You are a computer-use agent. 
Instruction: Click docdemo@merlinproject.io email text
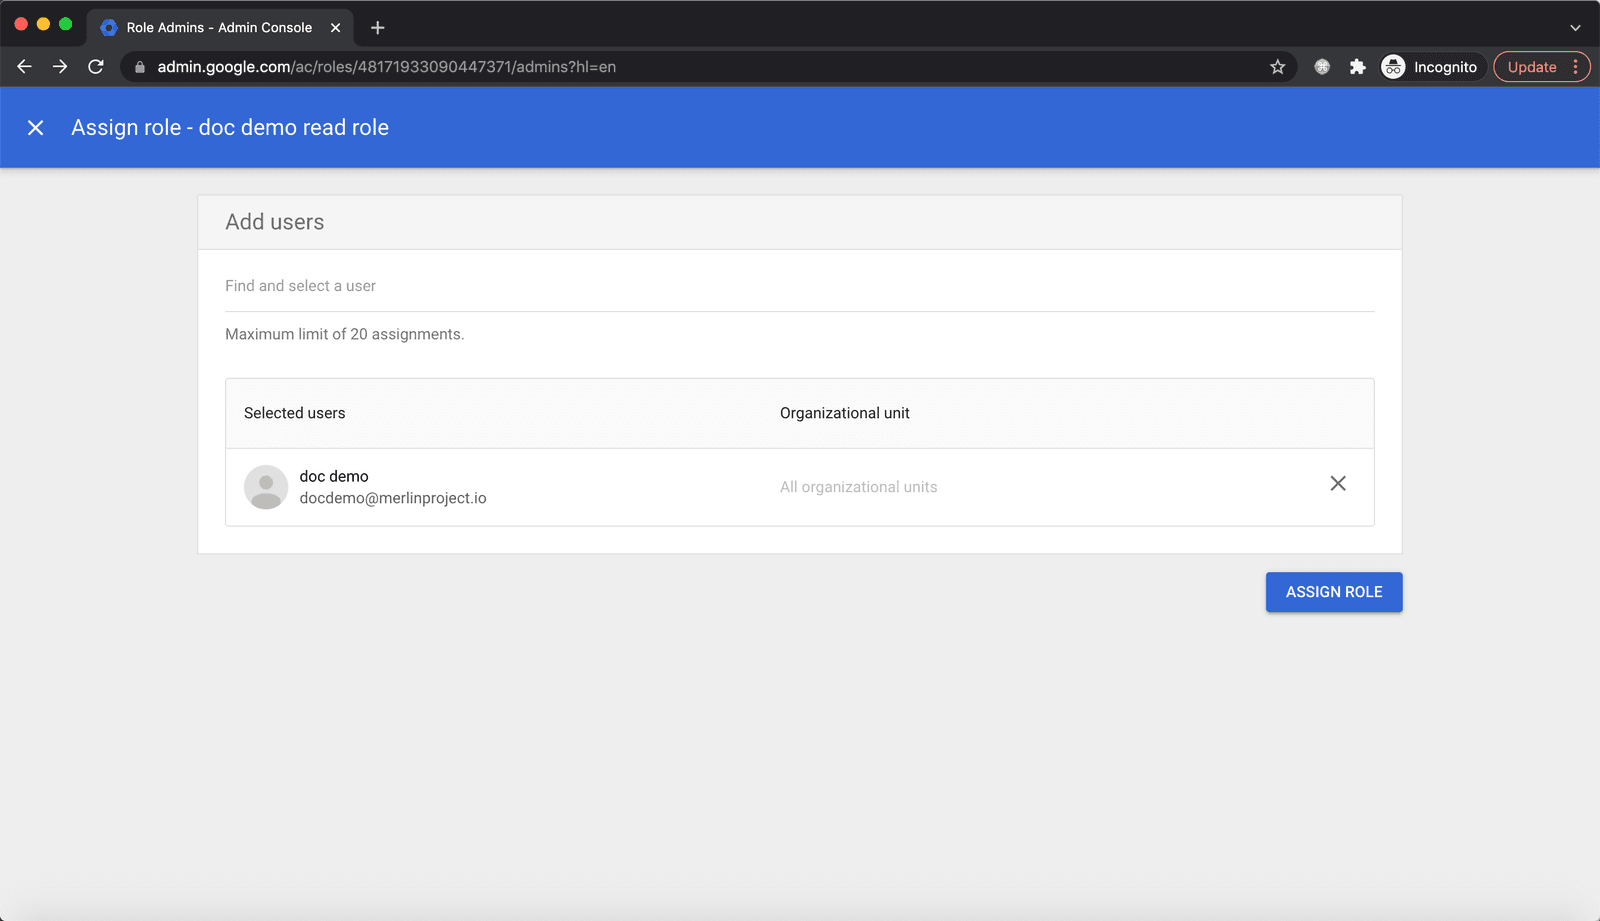393,498
